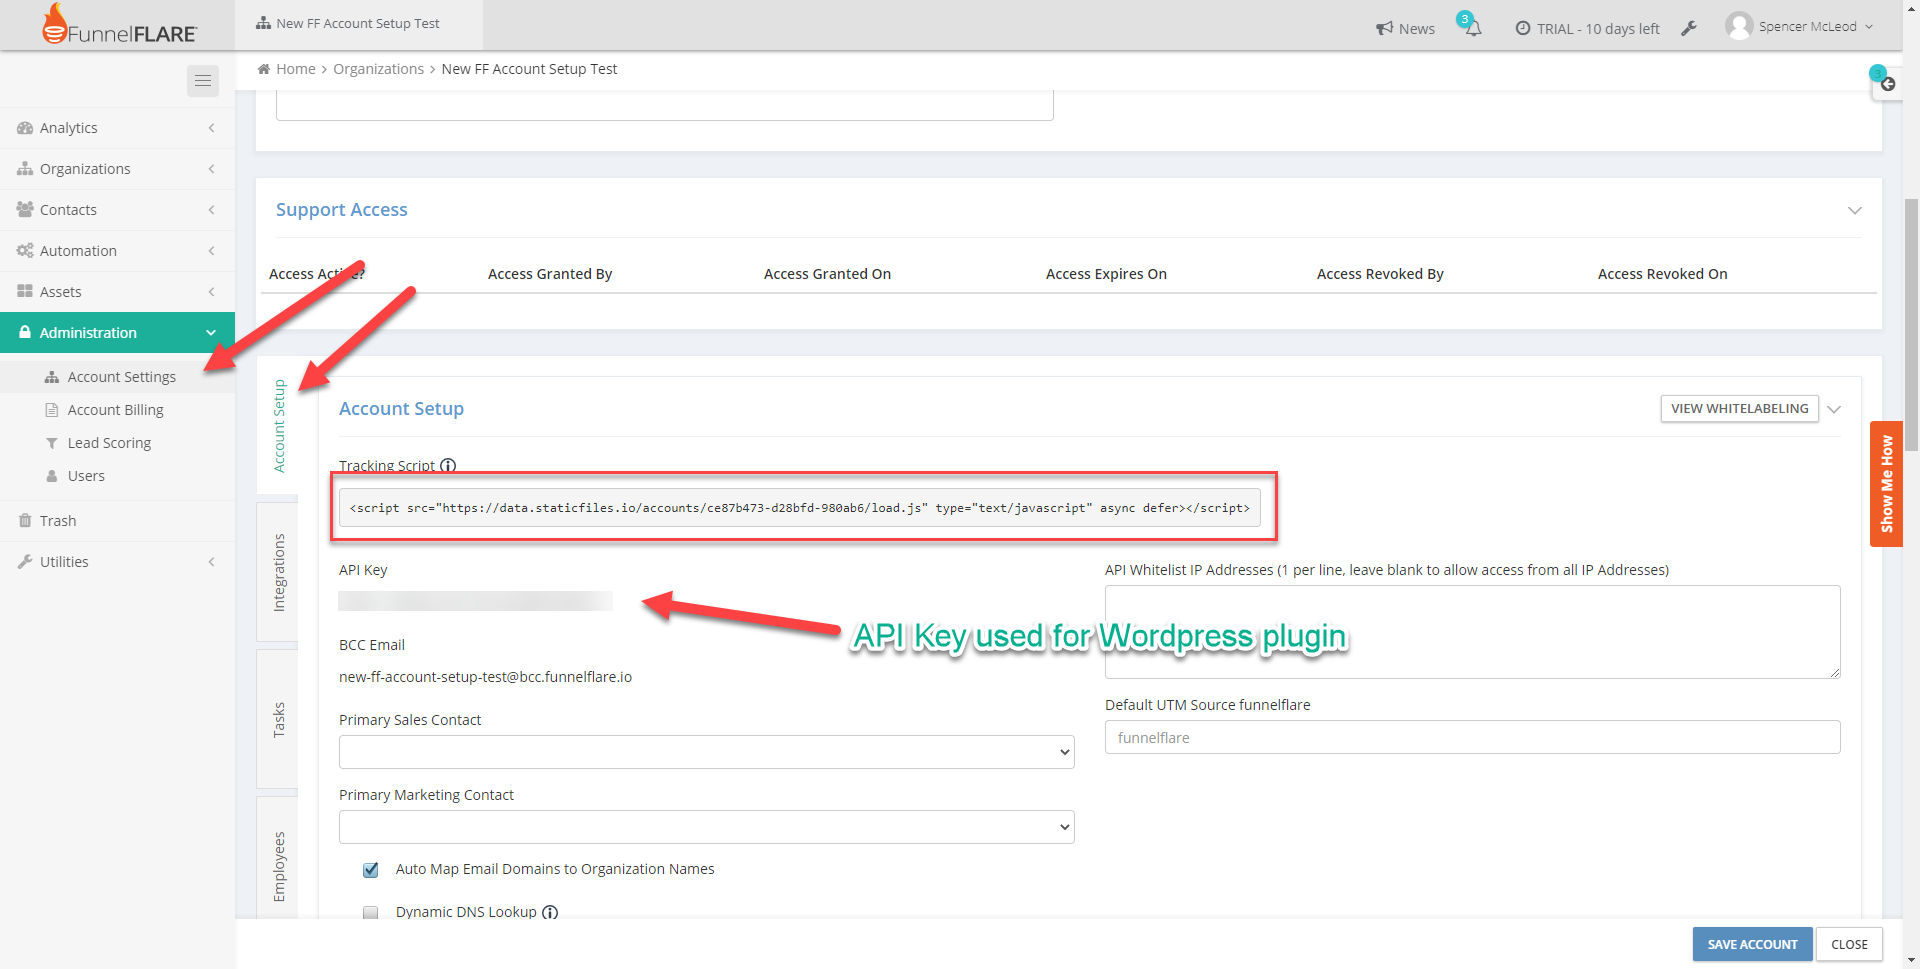Click the Assets grid icon
The image size is (1920, 969).
point(25,292)
